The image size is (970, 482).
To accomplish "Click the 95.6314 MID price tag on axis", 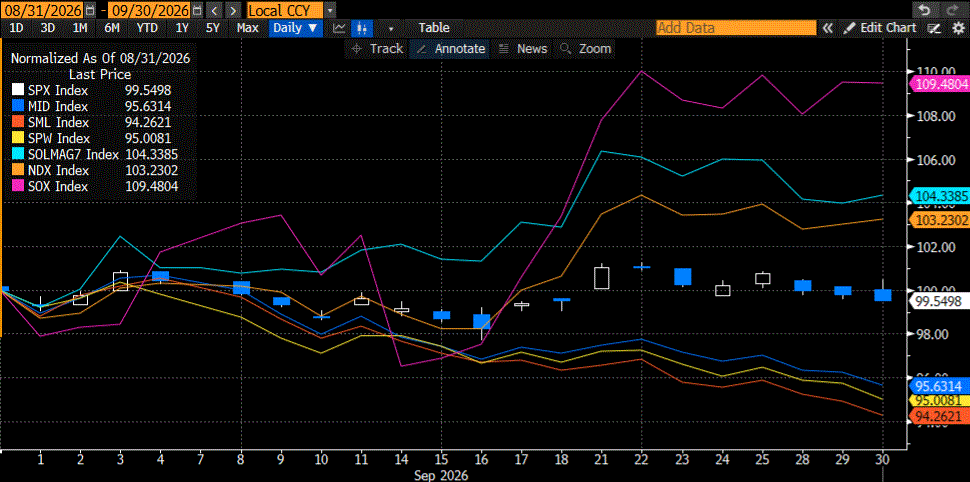I will (938, 386).
